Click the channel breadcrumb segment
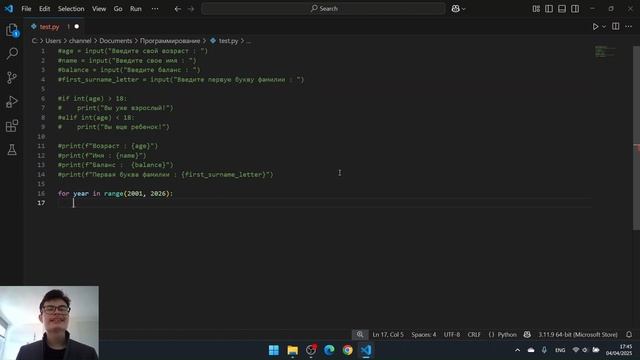The image size is (640, 360). click(80, 41)
